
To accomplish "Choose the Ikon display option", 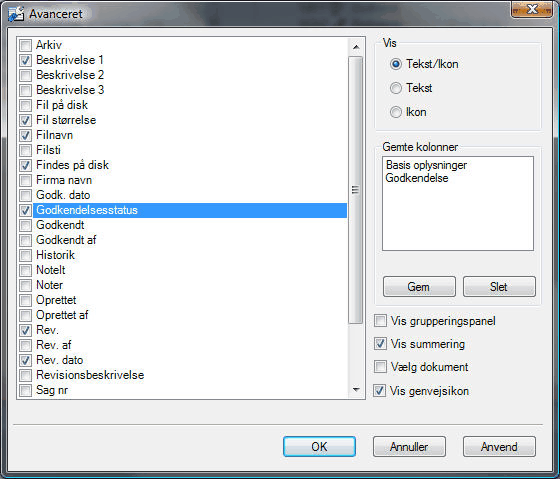I will pos(395,112).
